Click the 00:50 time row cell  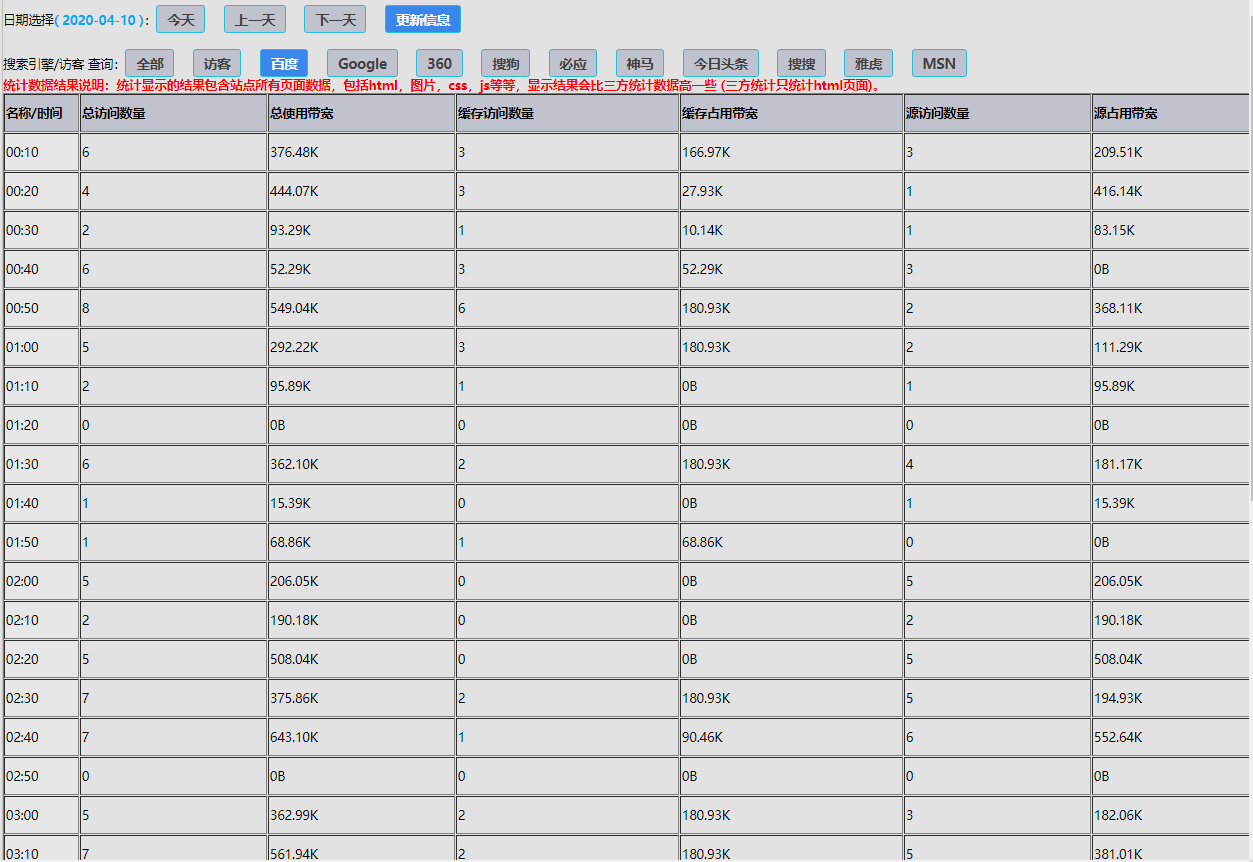coord(23,308)
